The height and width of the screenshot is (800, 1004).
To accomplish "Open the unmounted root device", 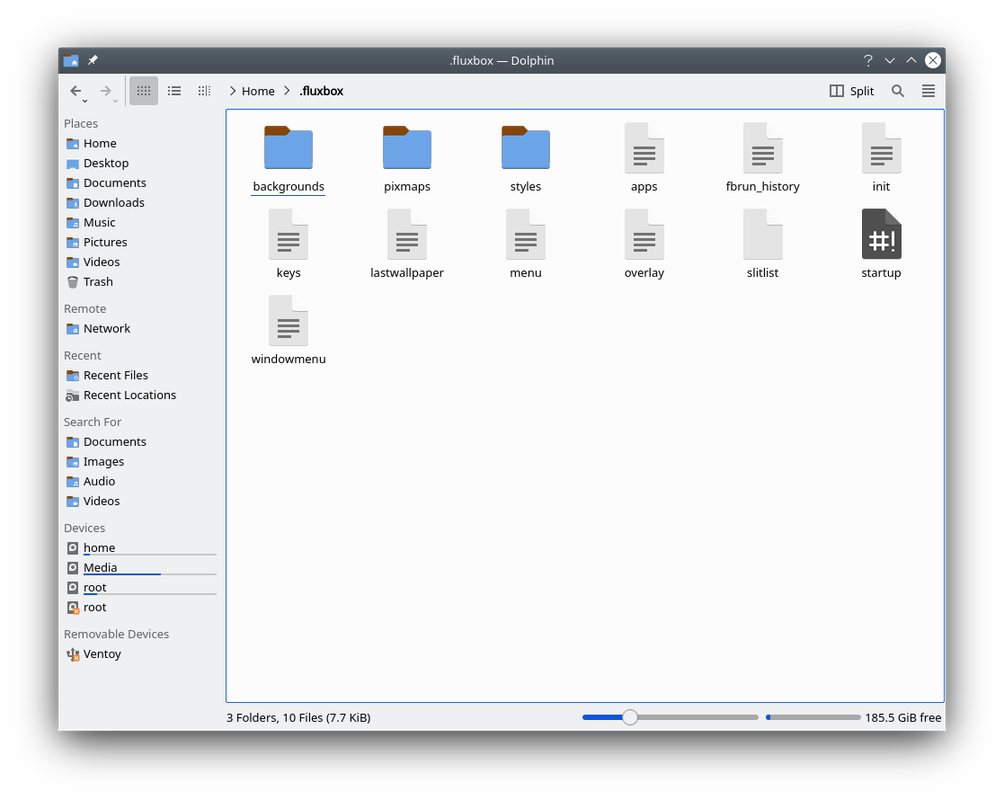I will click(141, 608).
